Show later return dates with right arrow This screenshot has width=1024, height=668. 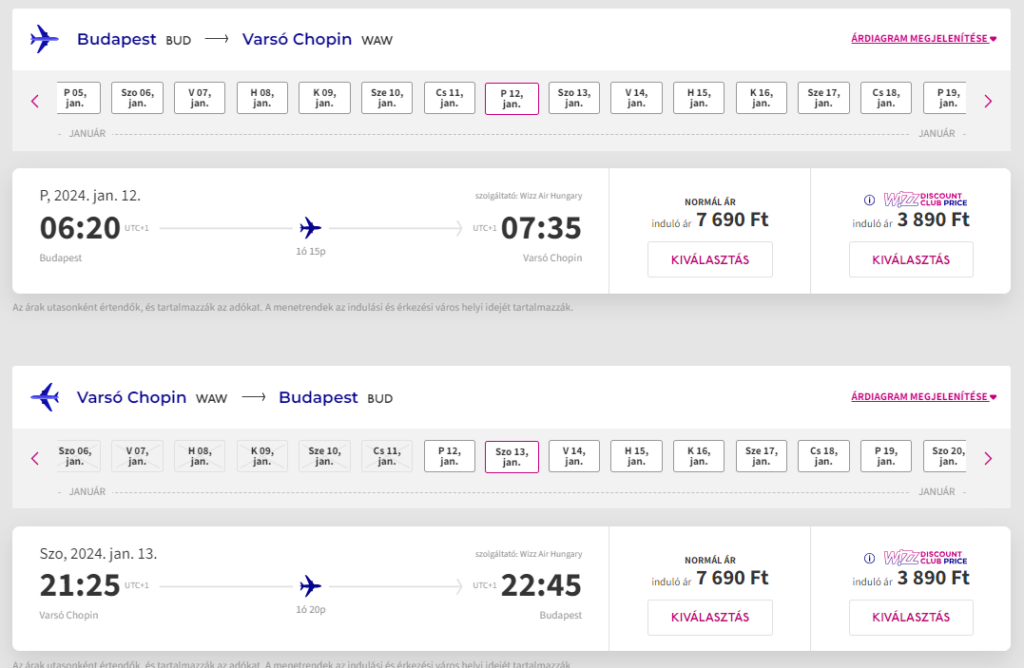(988, 458)
